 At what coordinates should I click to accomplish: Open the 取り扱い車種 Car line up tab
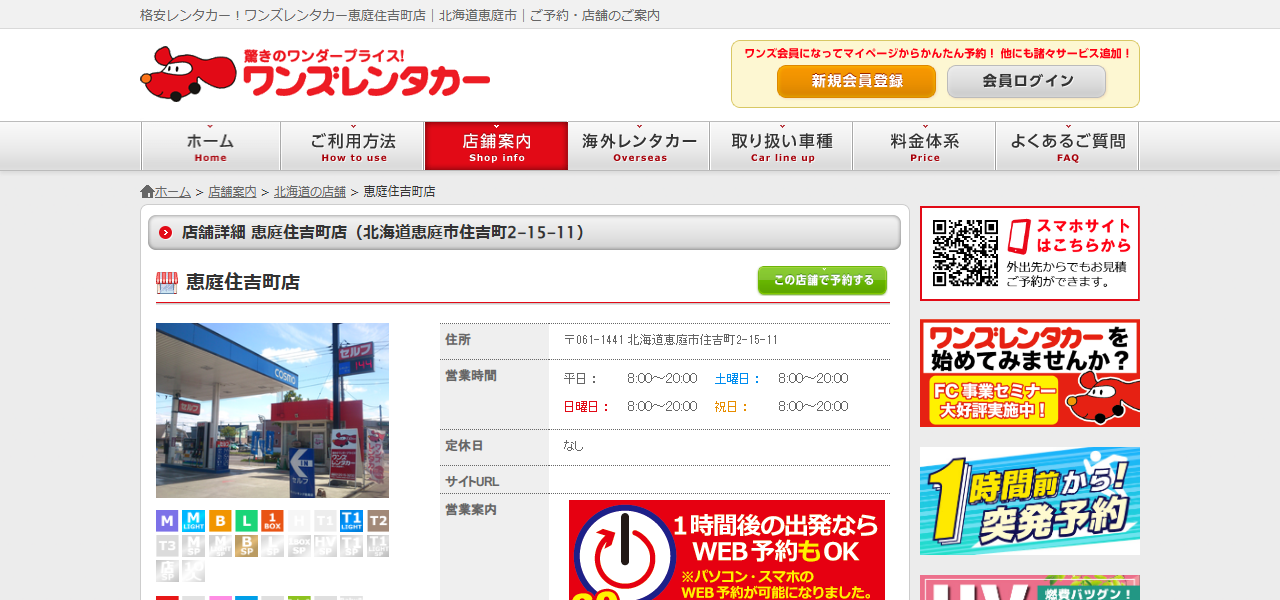[x=782, y=146]
